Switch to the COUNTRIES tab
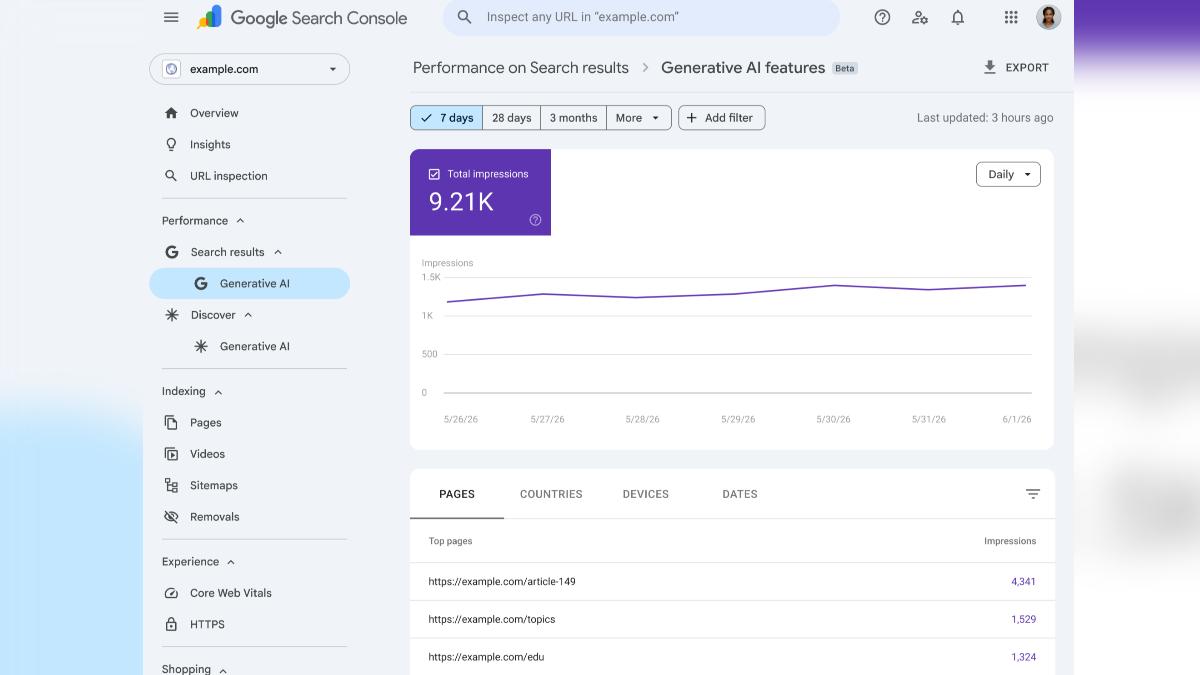The image size is (1200, 675). [551, 494]
